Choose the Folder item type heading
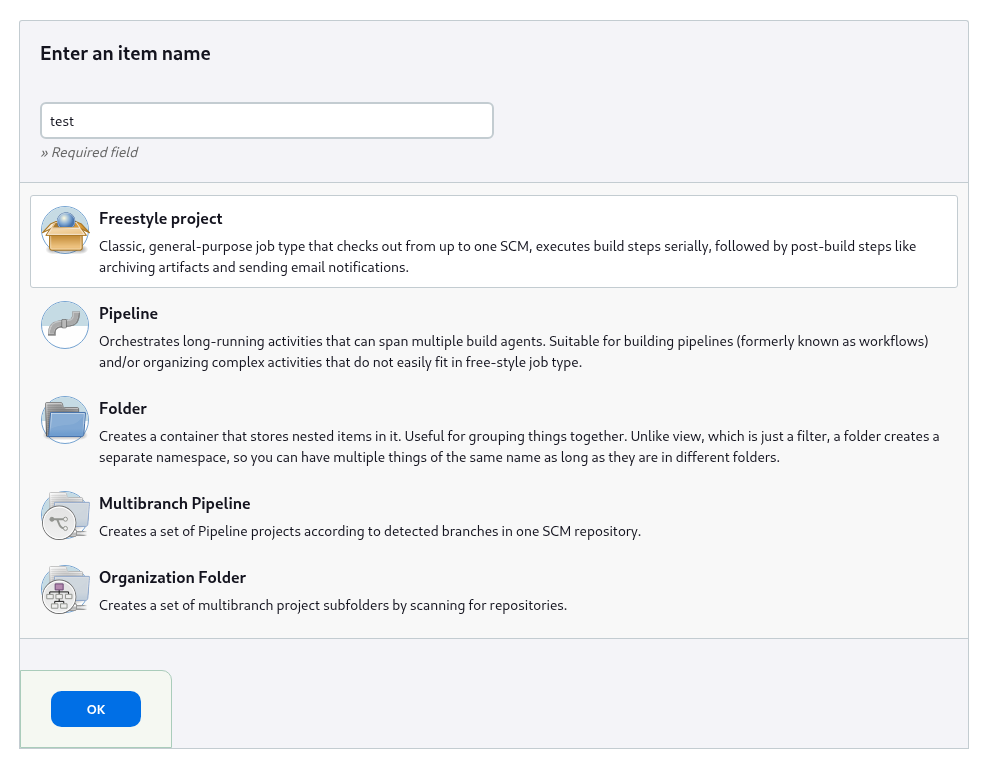 click(123, 409)
